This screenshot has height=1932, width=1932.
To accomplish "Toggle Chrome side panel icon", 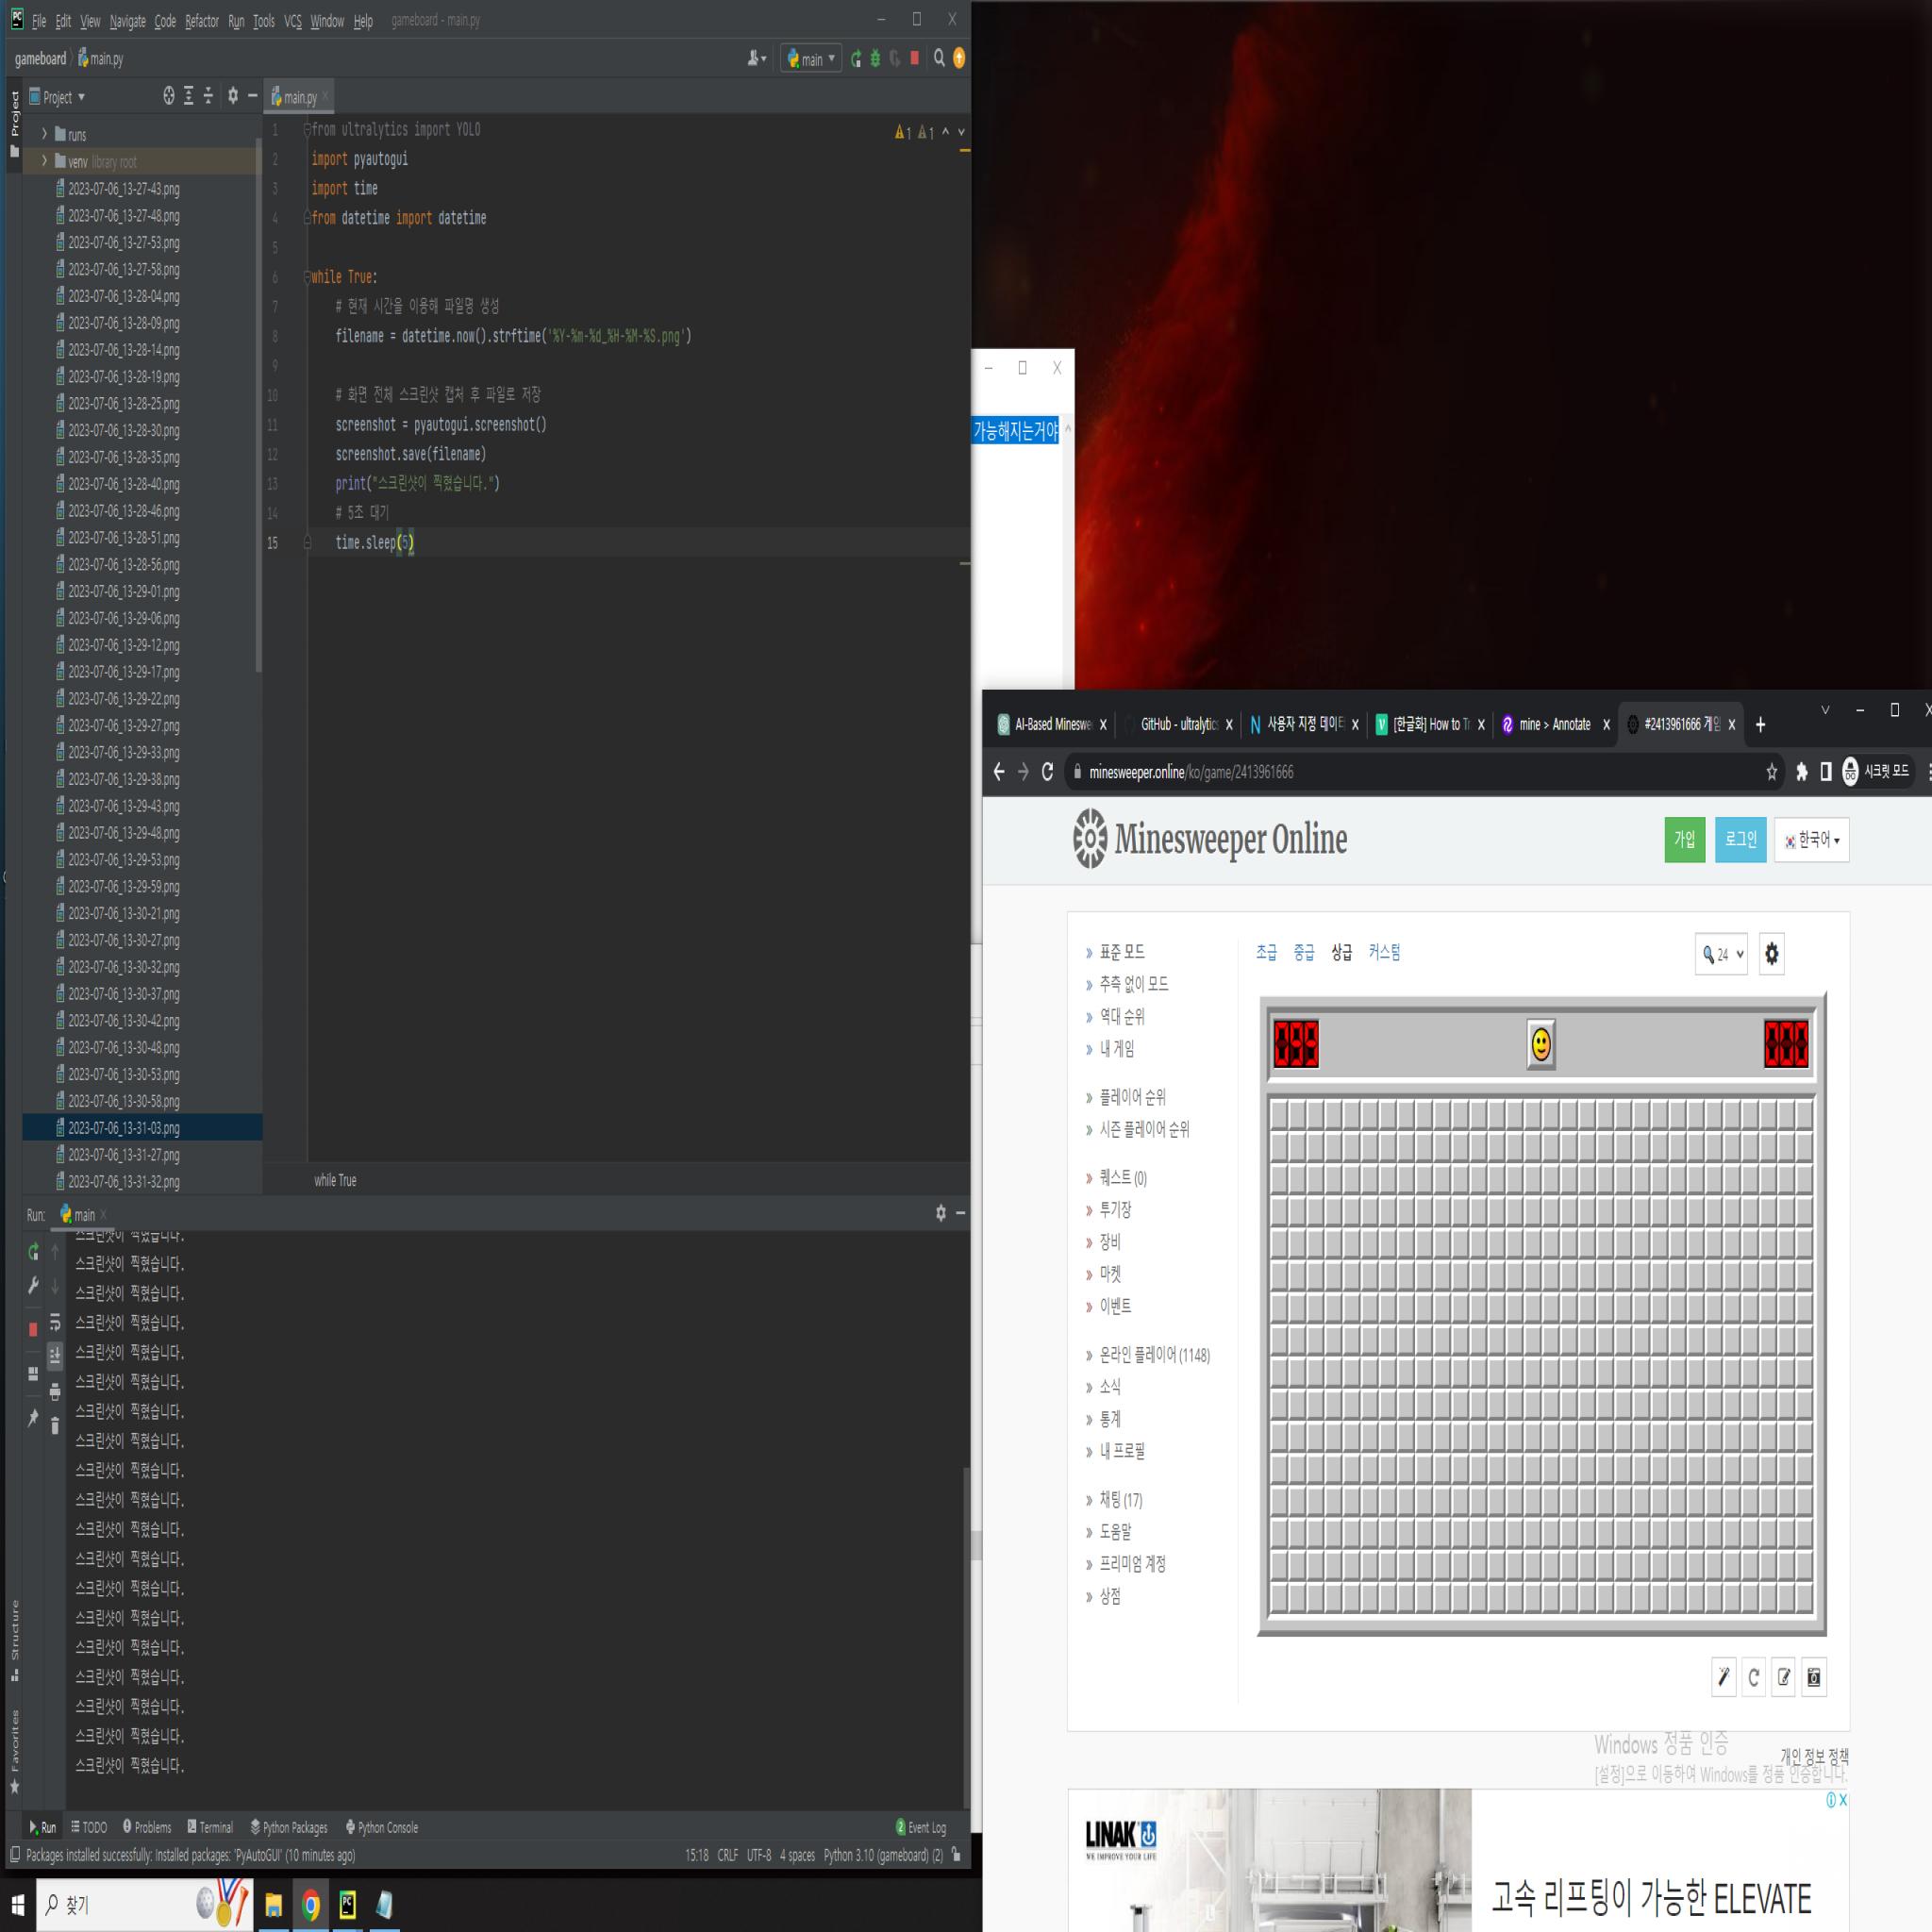I will coord(1826,772).
